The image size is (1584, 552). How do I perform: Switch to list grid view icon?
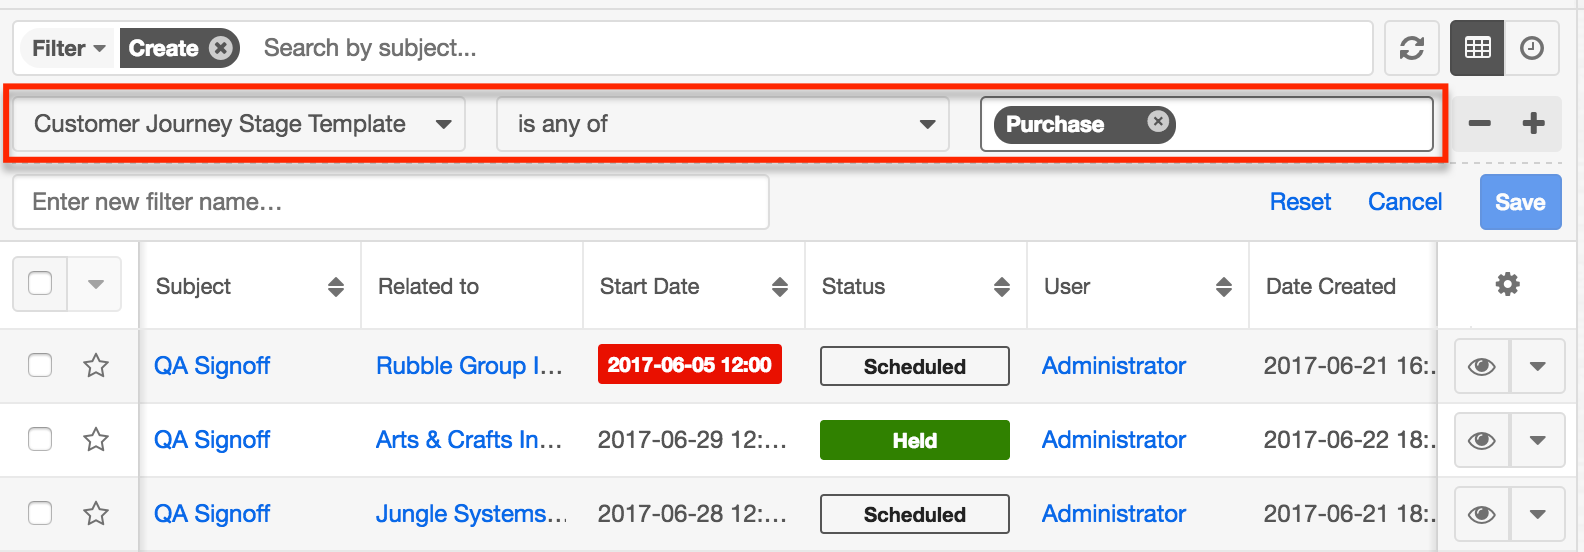click(x=1477, y=48)
